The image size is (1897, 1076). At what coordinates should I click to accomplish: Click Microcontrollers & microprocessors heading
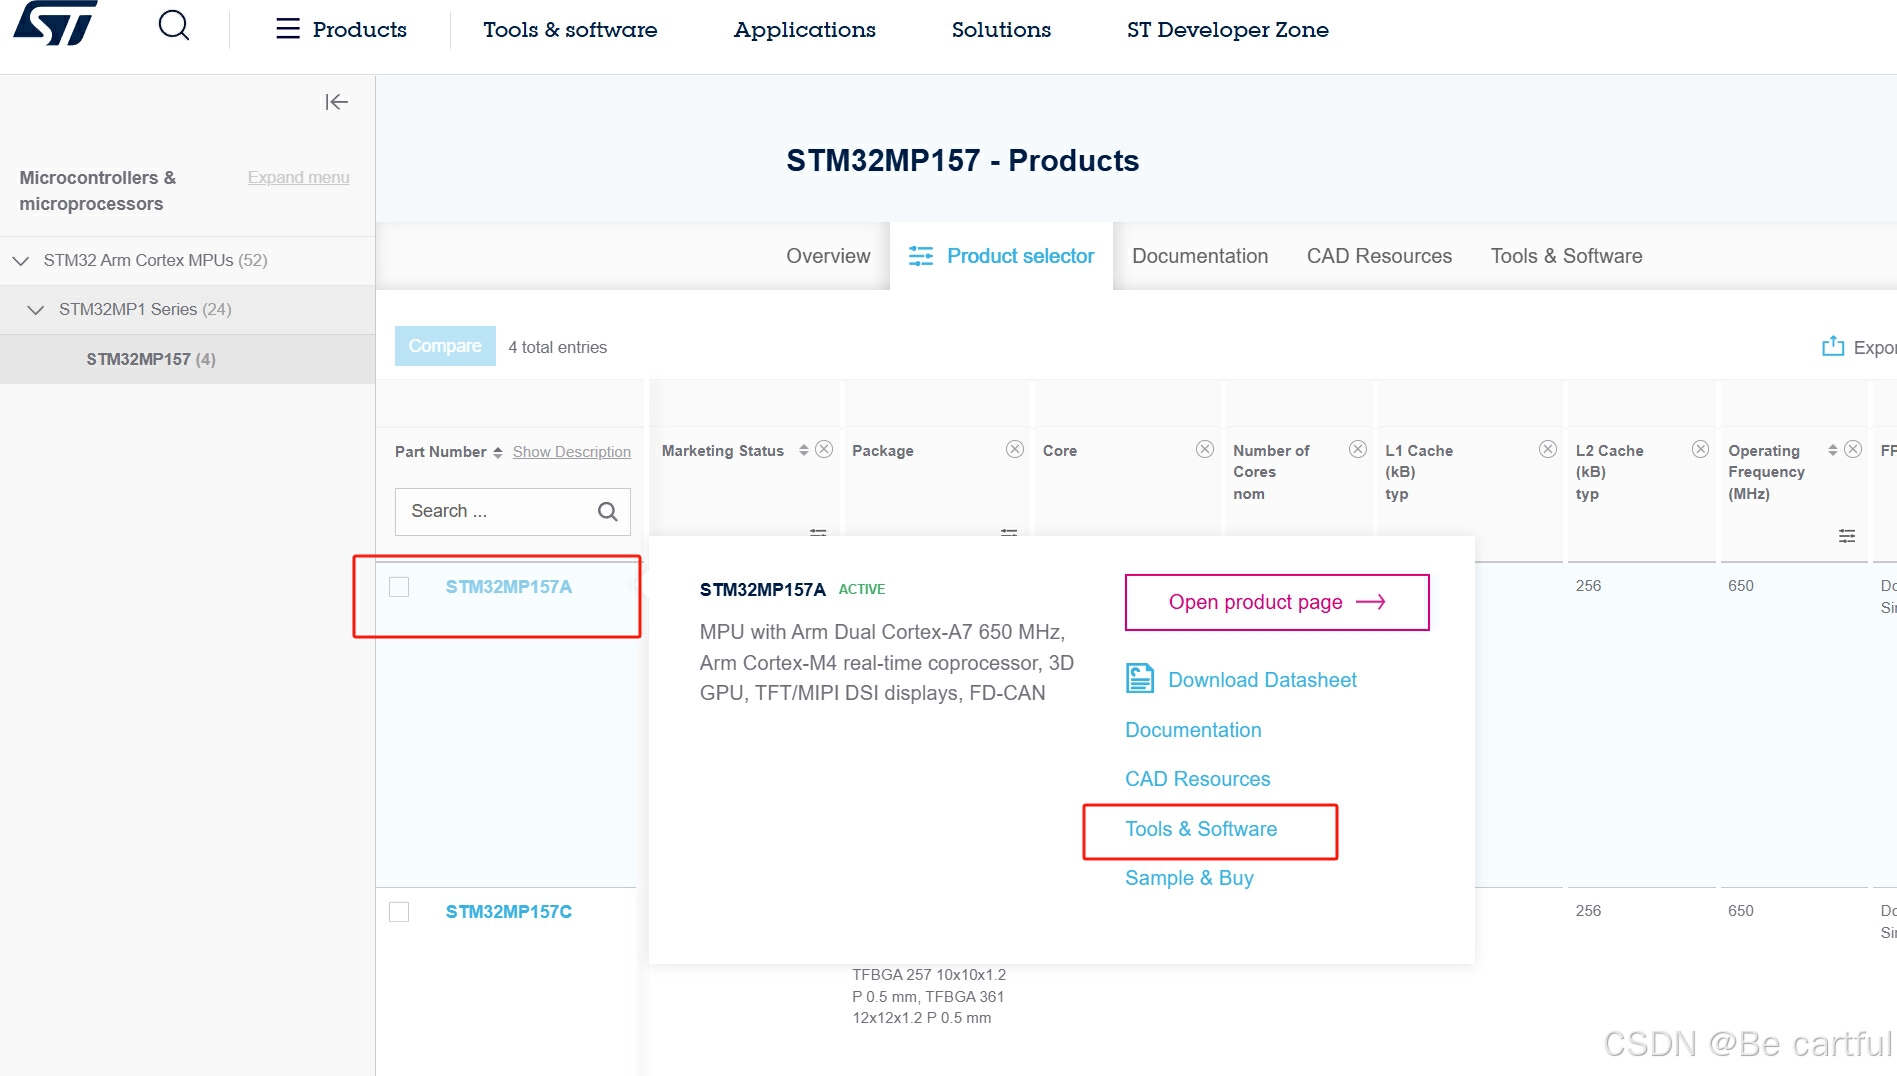98,190
